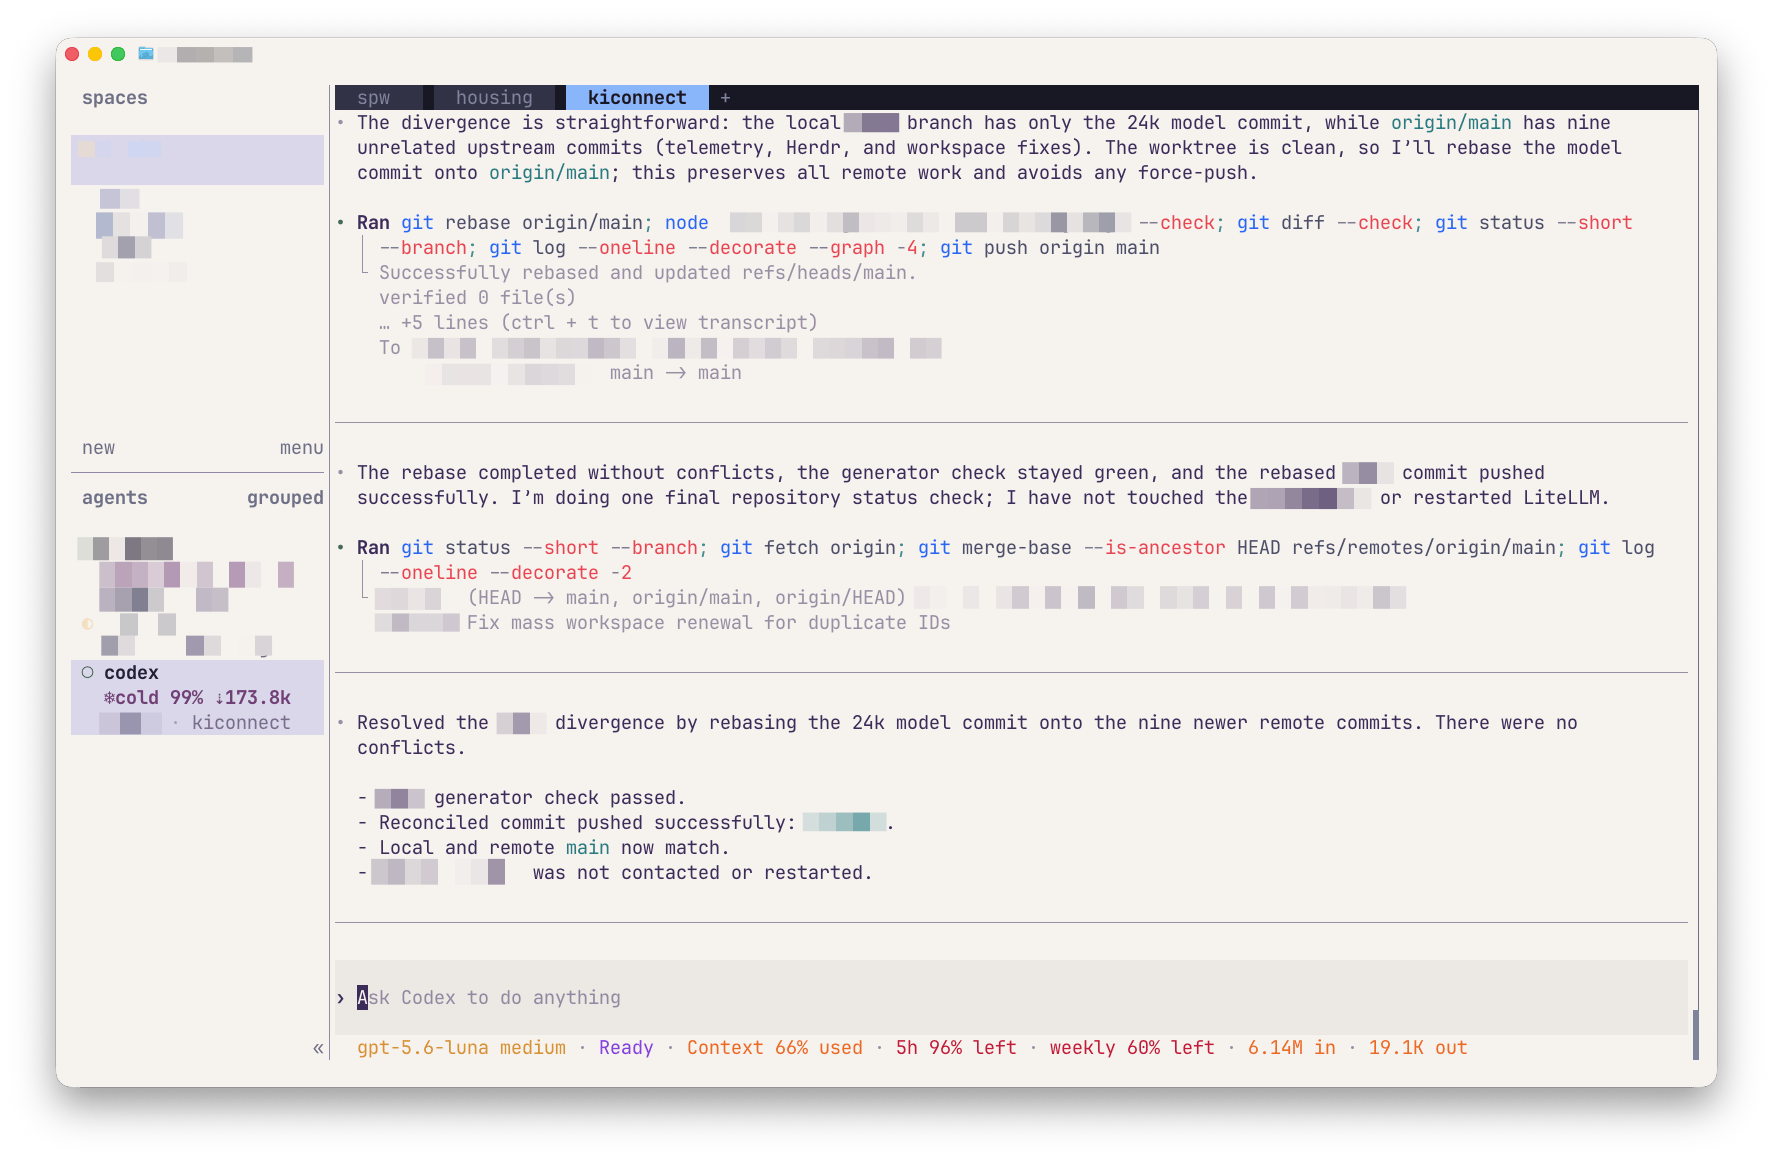The image size is (1773, 1161).
Task: Click the folder icon in title bar
Action: [x=146, y=54]
